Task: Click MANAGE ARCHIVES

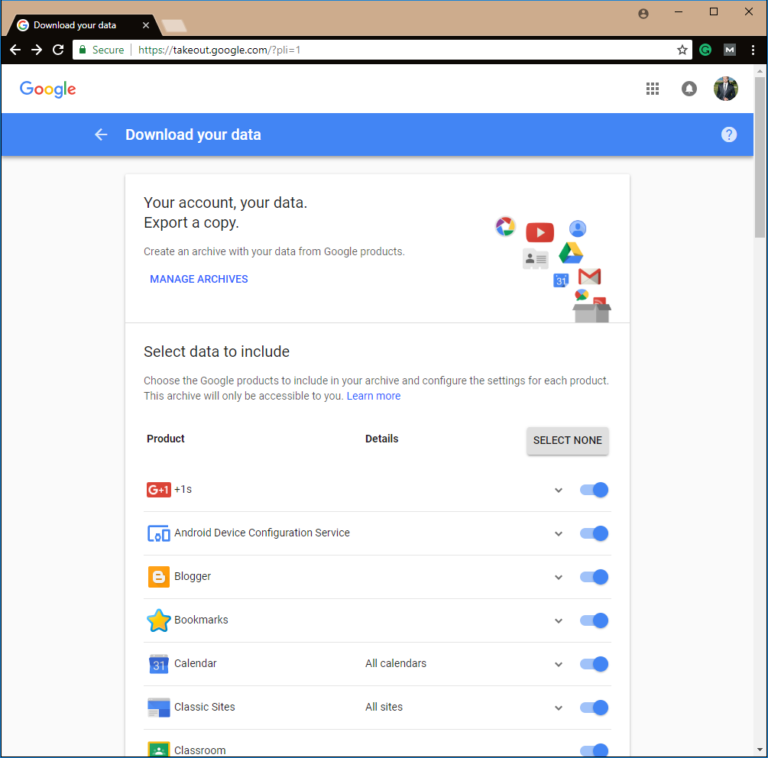Action: [x=199, y=279]
